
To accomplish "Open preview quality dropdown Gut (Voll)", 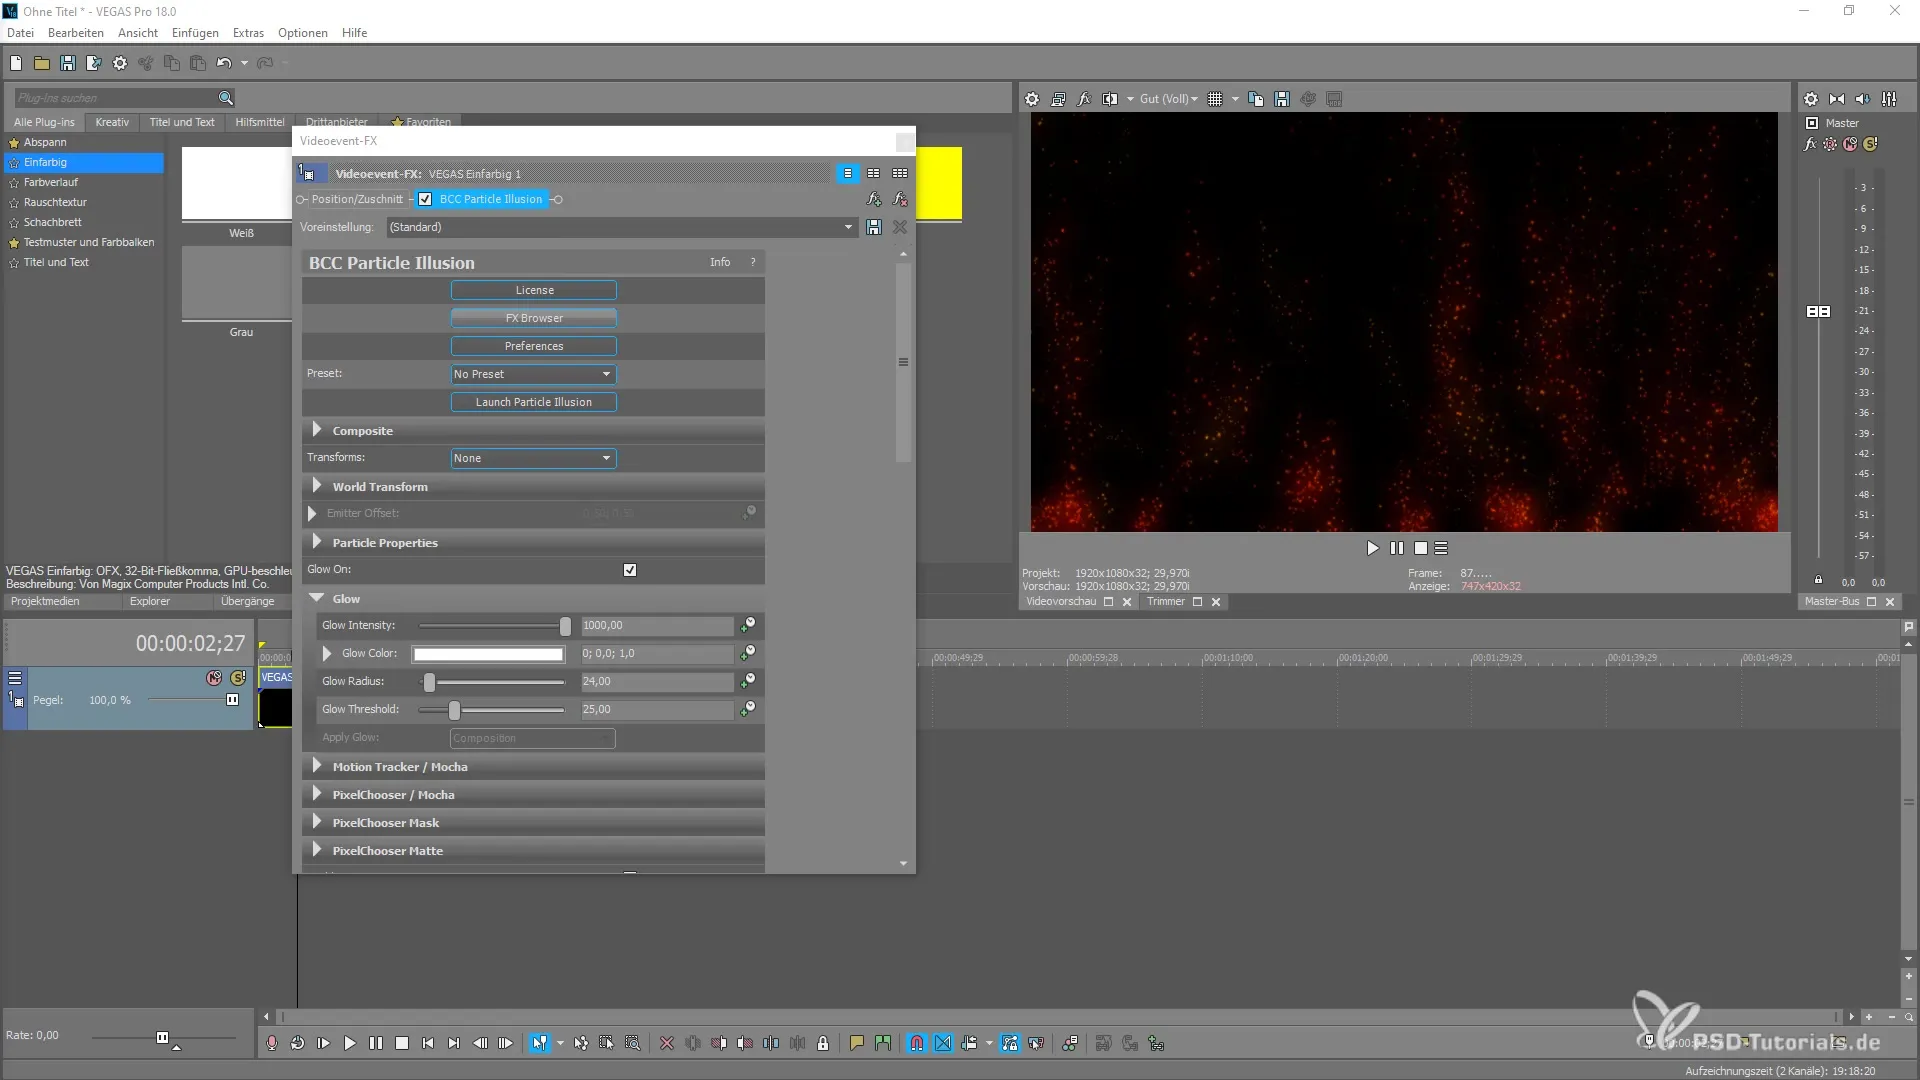I will click(1168, 99).
